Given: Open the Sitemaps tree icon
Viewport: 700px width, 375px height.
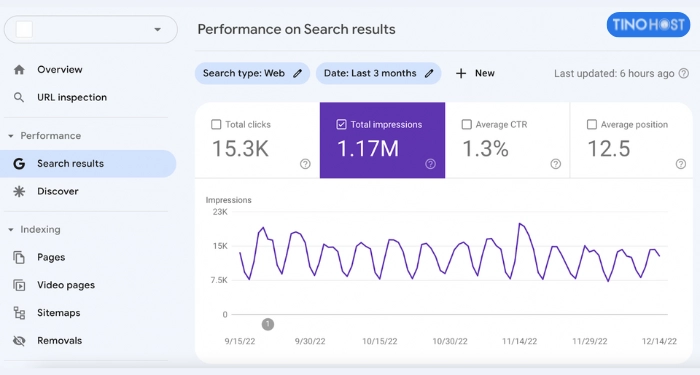Looking at the screenshot, I should [x=19, y=312].
